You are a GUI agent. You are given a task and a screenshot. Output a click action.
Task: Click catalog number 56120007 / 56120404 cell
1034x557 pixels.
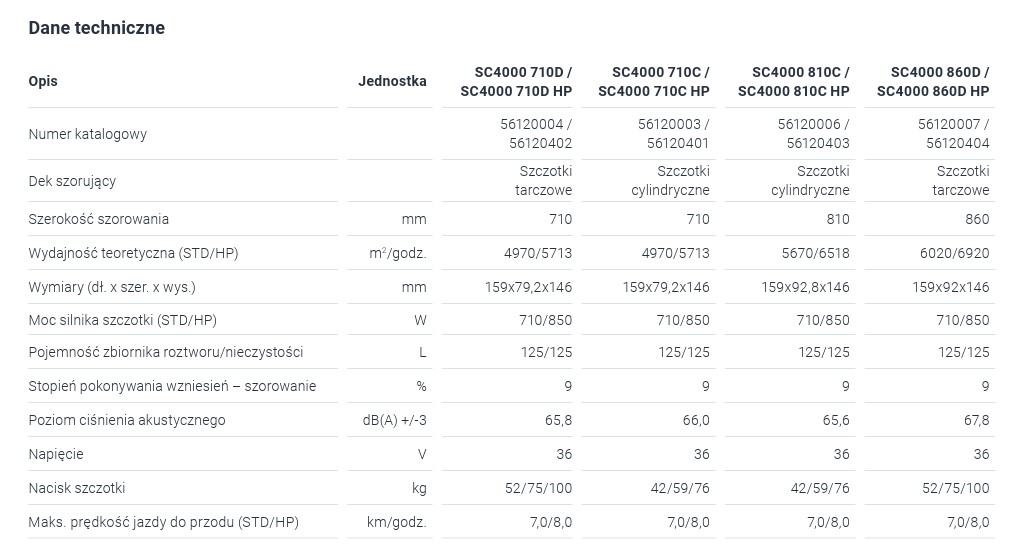click(x=957, y=134)
